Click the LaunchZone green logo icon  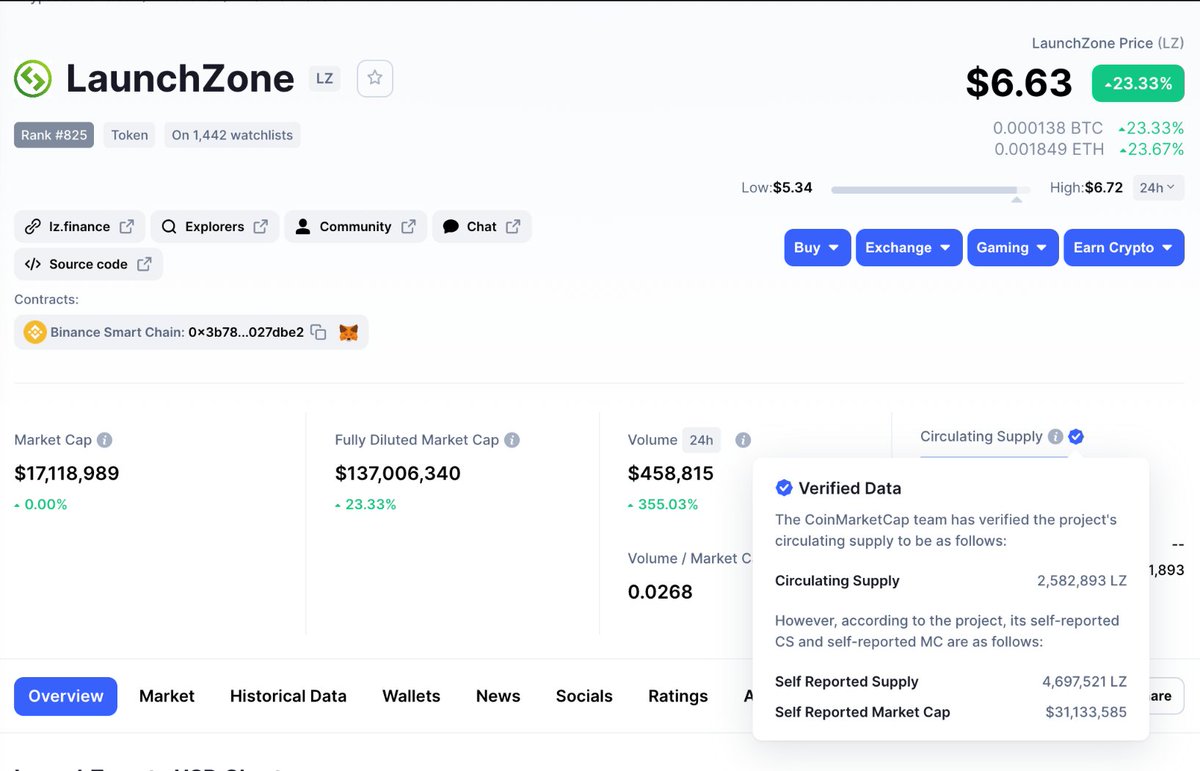[33, 79]
